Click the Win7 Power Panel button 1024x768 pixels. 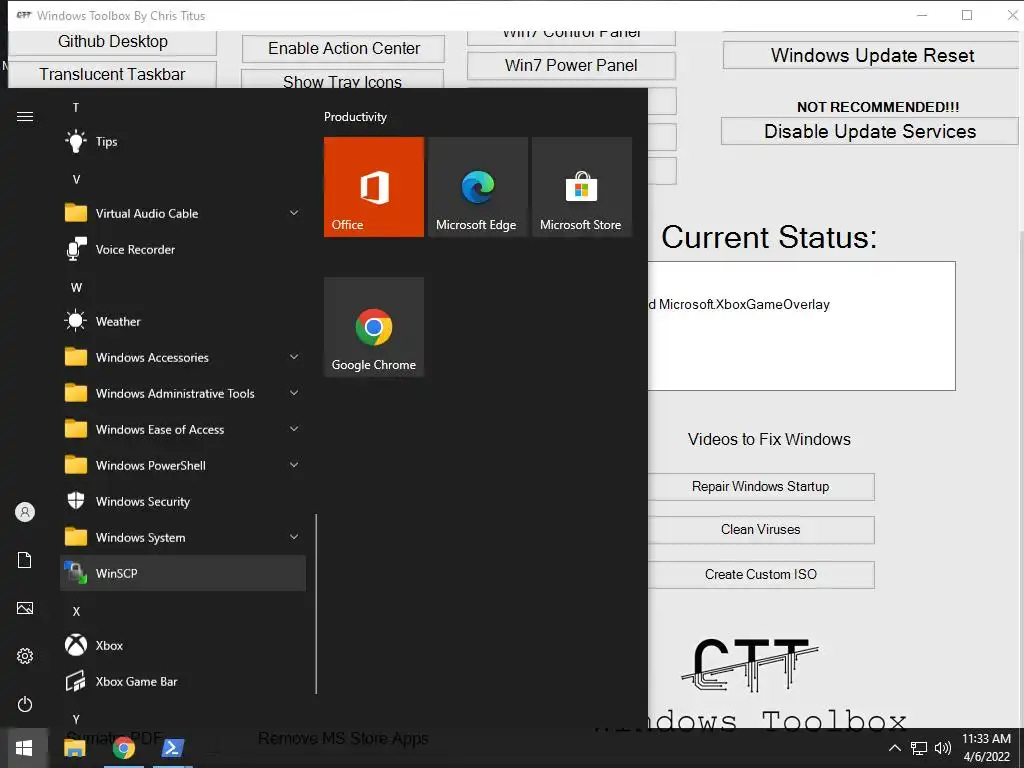[x=571, y=65]
